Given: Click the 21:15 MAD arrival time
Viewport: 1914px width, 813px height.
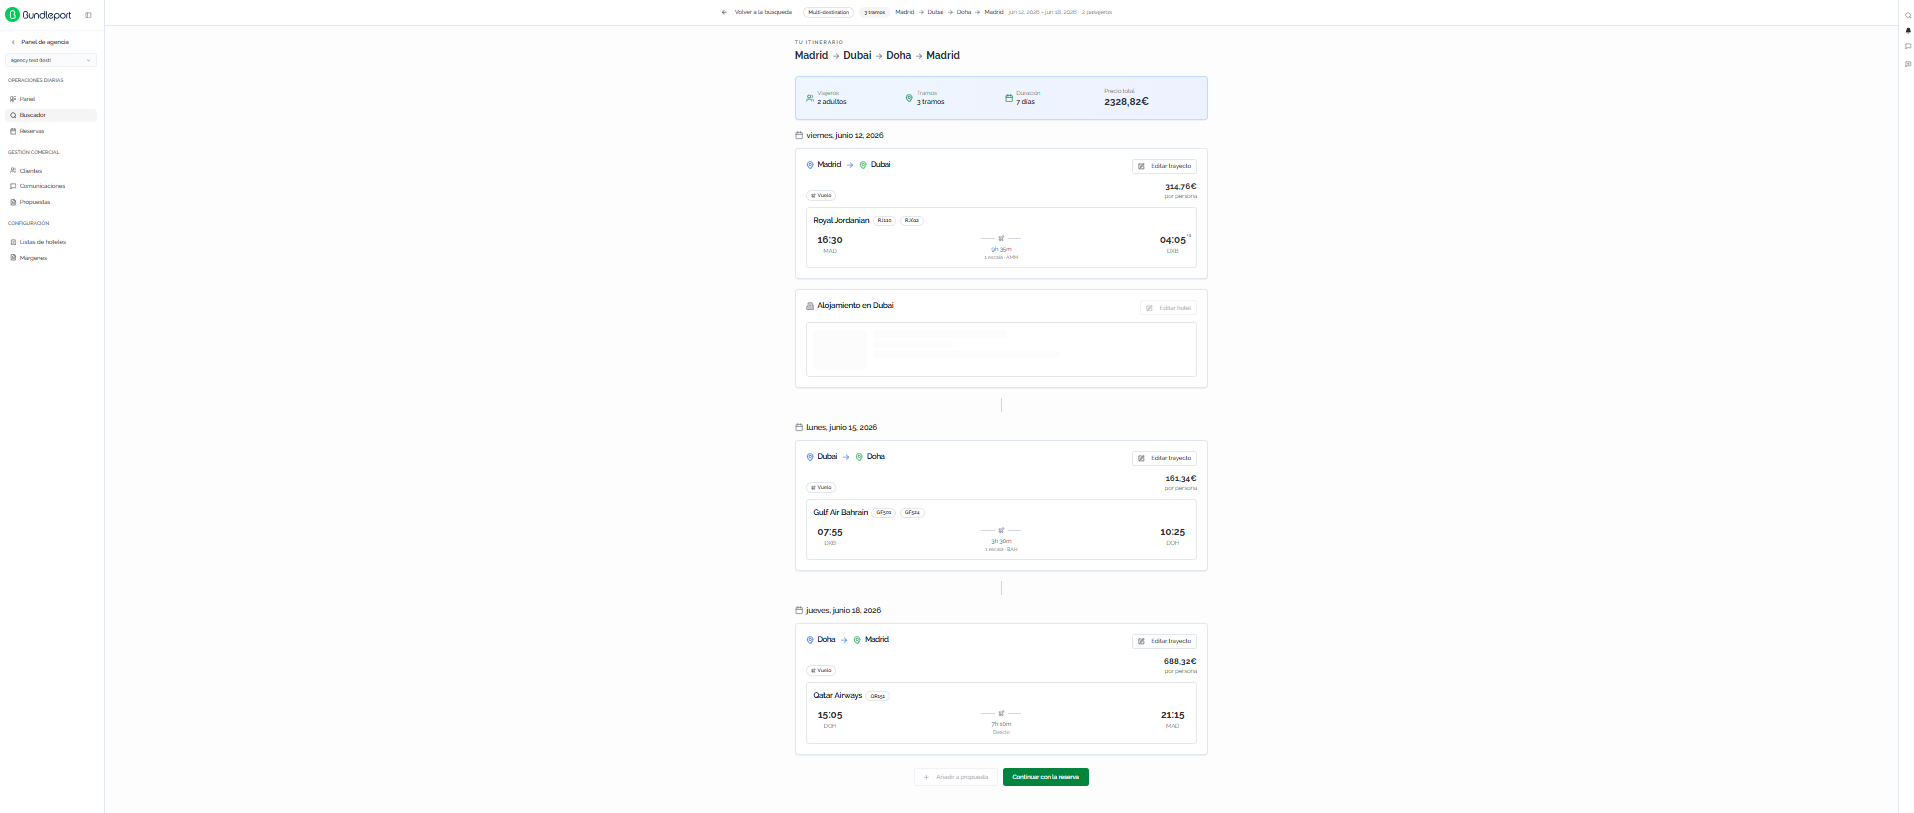Looking at the screenshot, I should [1173, 715].
